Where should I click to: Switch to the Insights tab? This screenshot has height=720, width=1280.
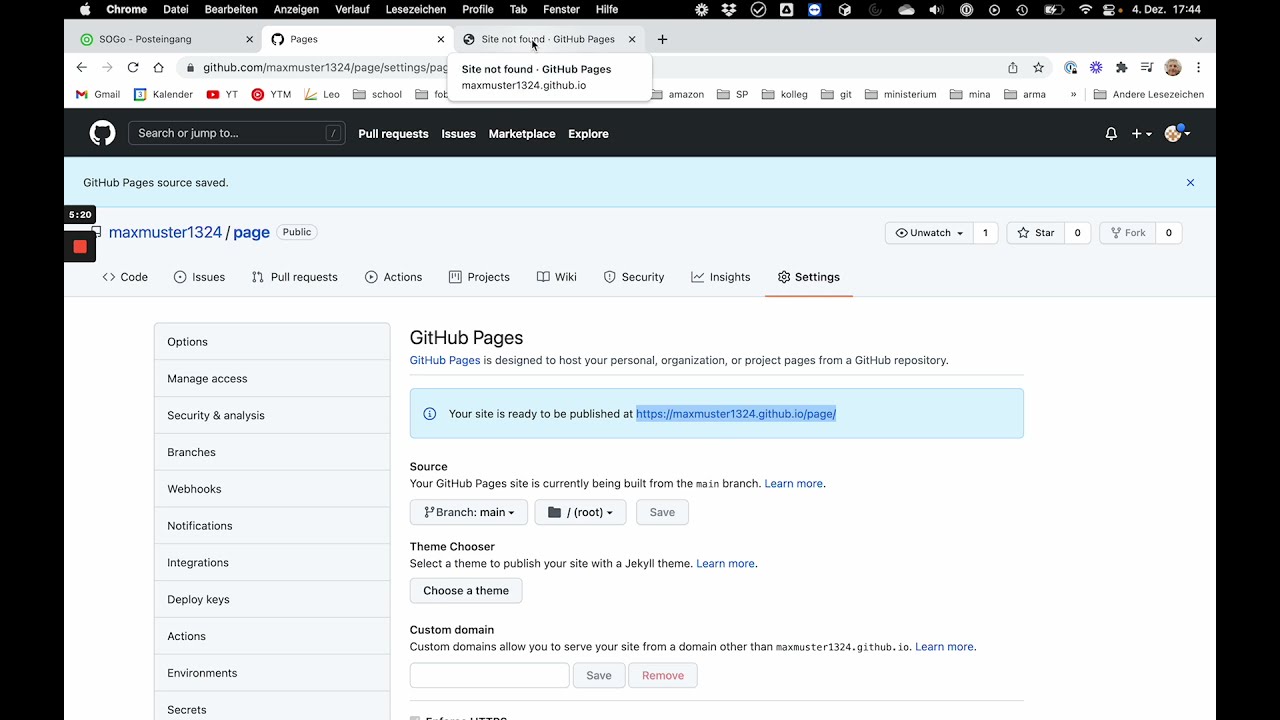pyautogui.click(x=720, y=277)
